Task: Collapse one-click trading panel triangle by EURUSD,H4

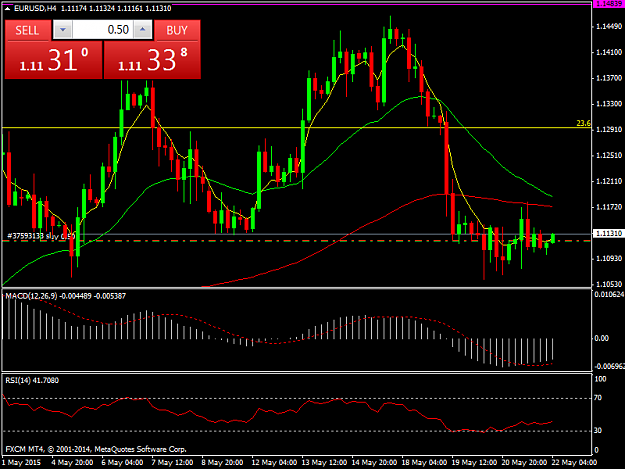Action: pyautogui.click(x=7, y=8)
